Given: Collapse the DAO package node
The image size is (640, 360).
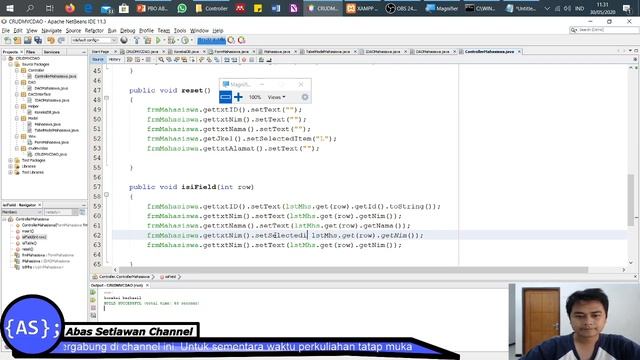Looking at the screenshot, I should 17,82.
